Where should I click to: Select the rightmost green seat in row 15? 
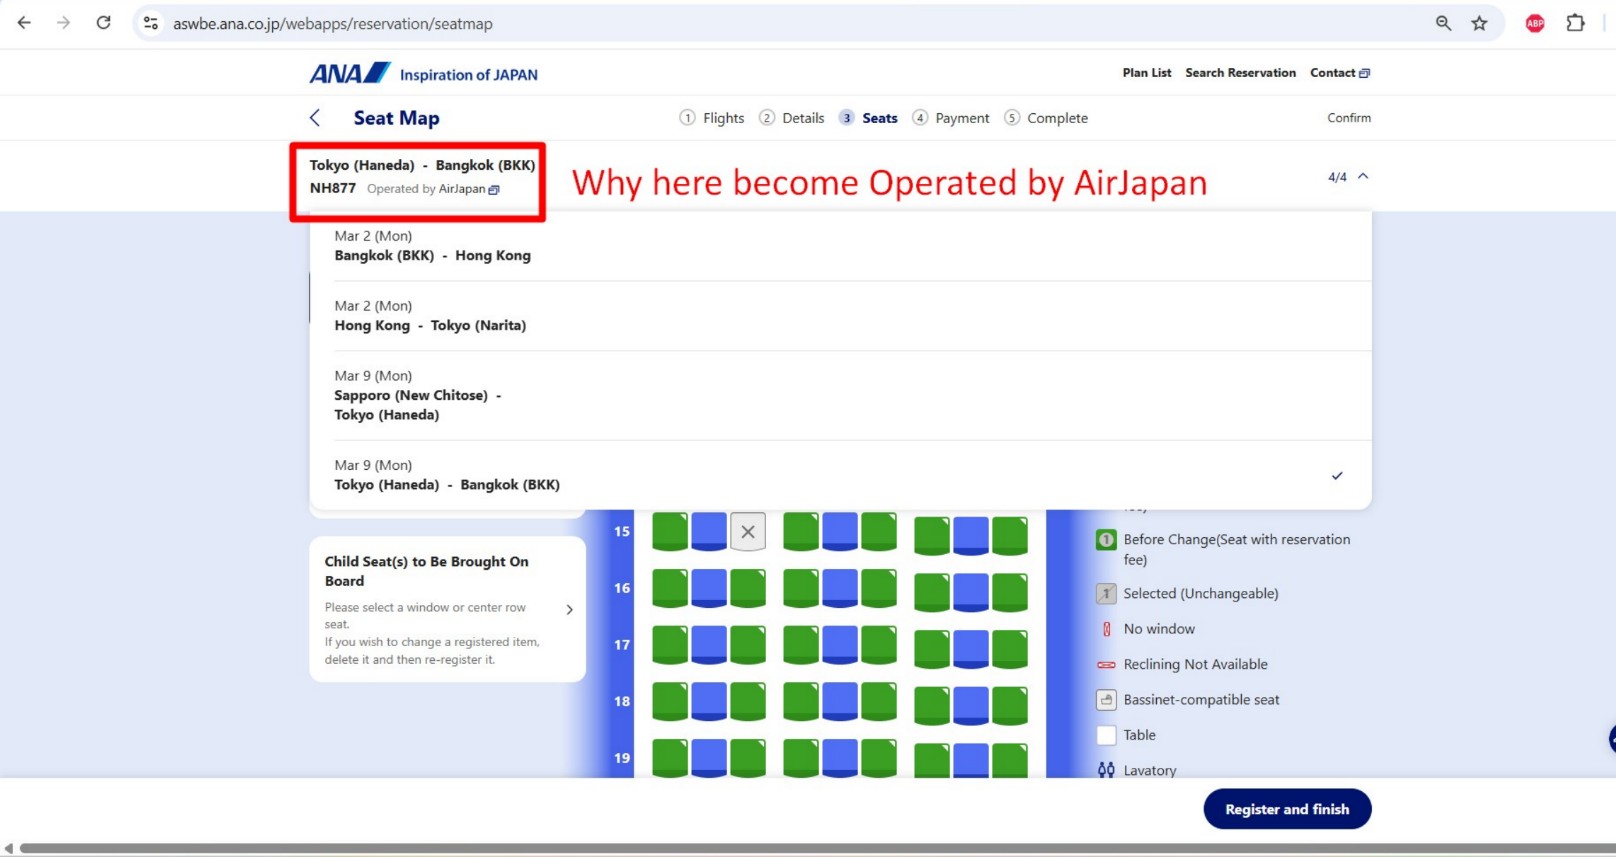coord(1010,536)
